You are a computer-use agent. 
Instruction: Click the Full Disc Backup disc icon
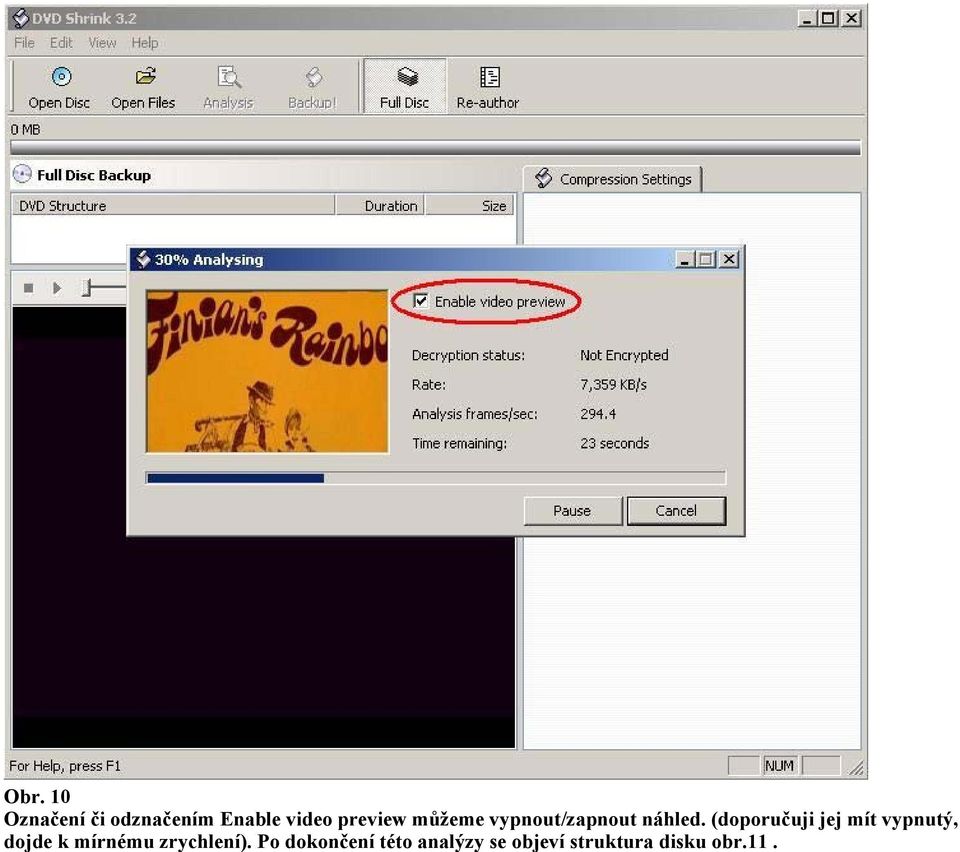pos(22,174)
